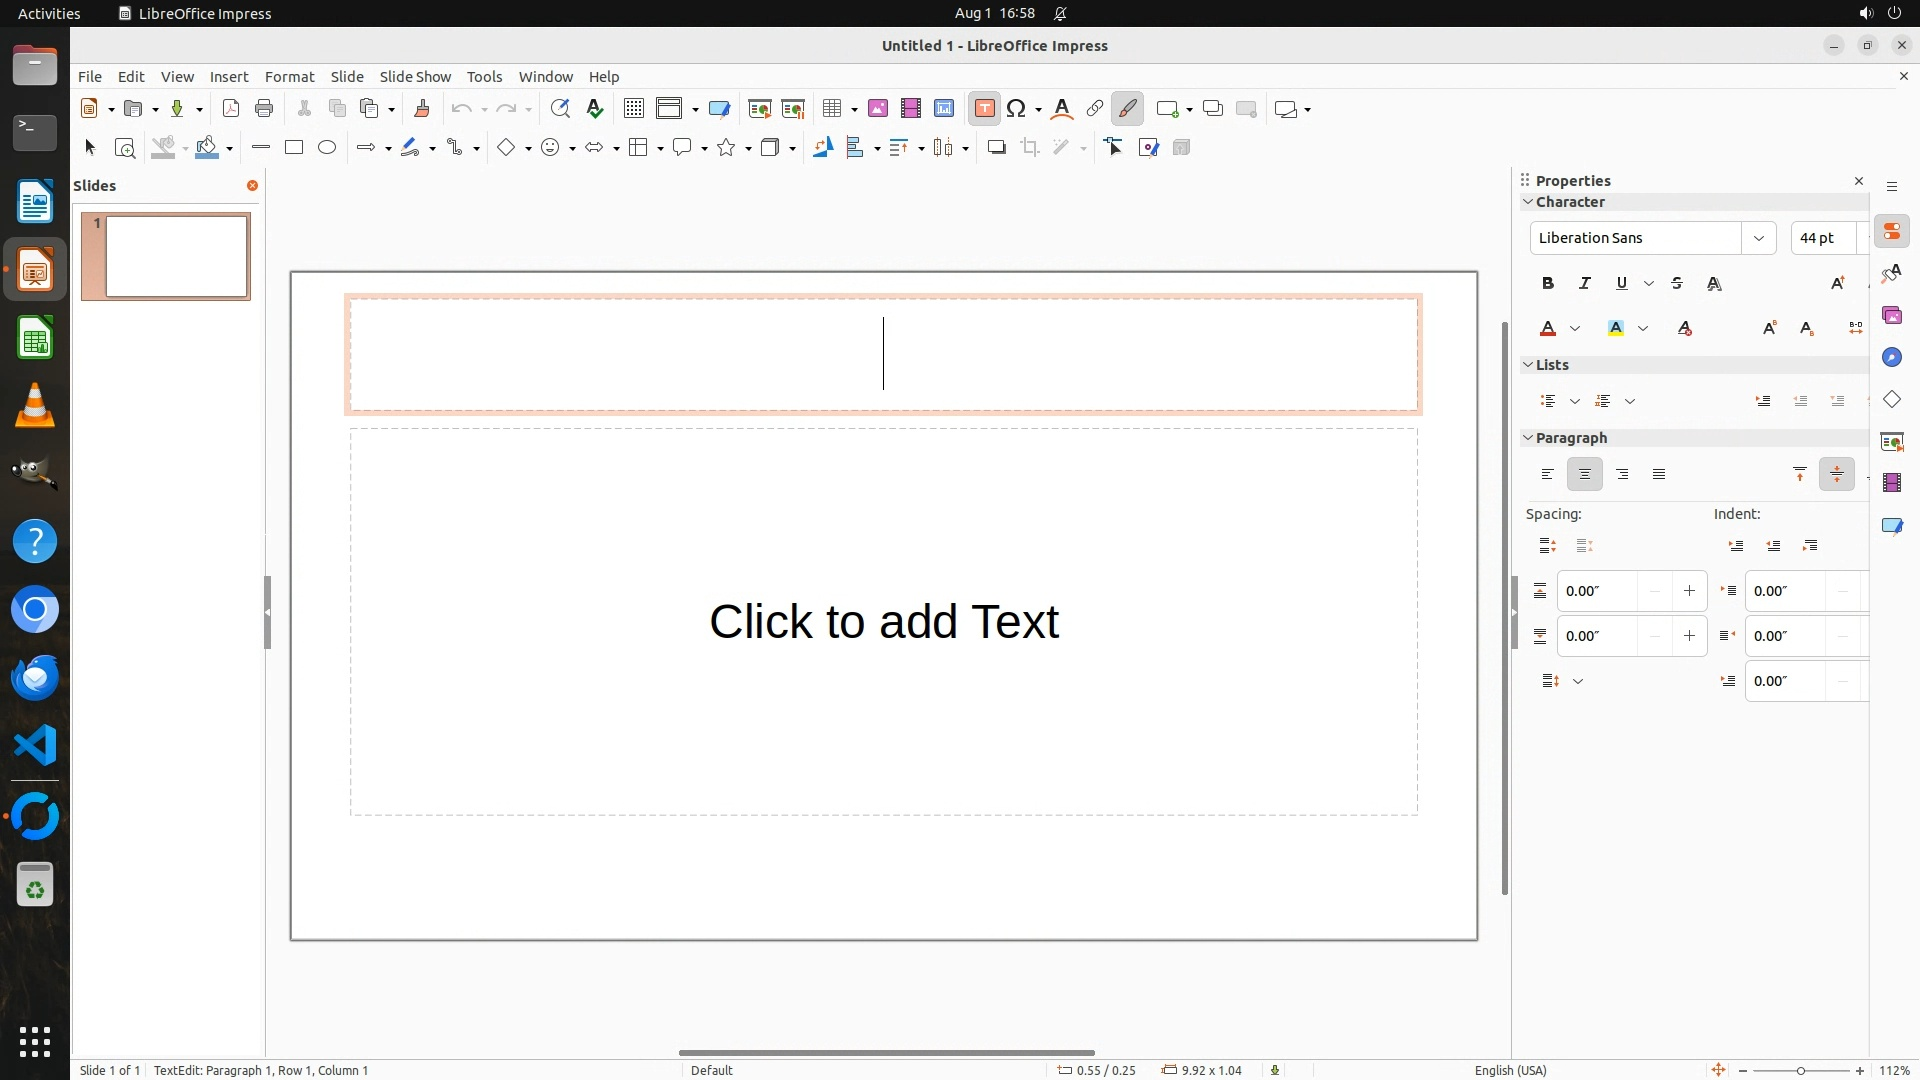The height and width of the screenshot is (1080, 1920).
Task: Select the Ellipse drawing tool
Action: tap(327, 148)
